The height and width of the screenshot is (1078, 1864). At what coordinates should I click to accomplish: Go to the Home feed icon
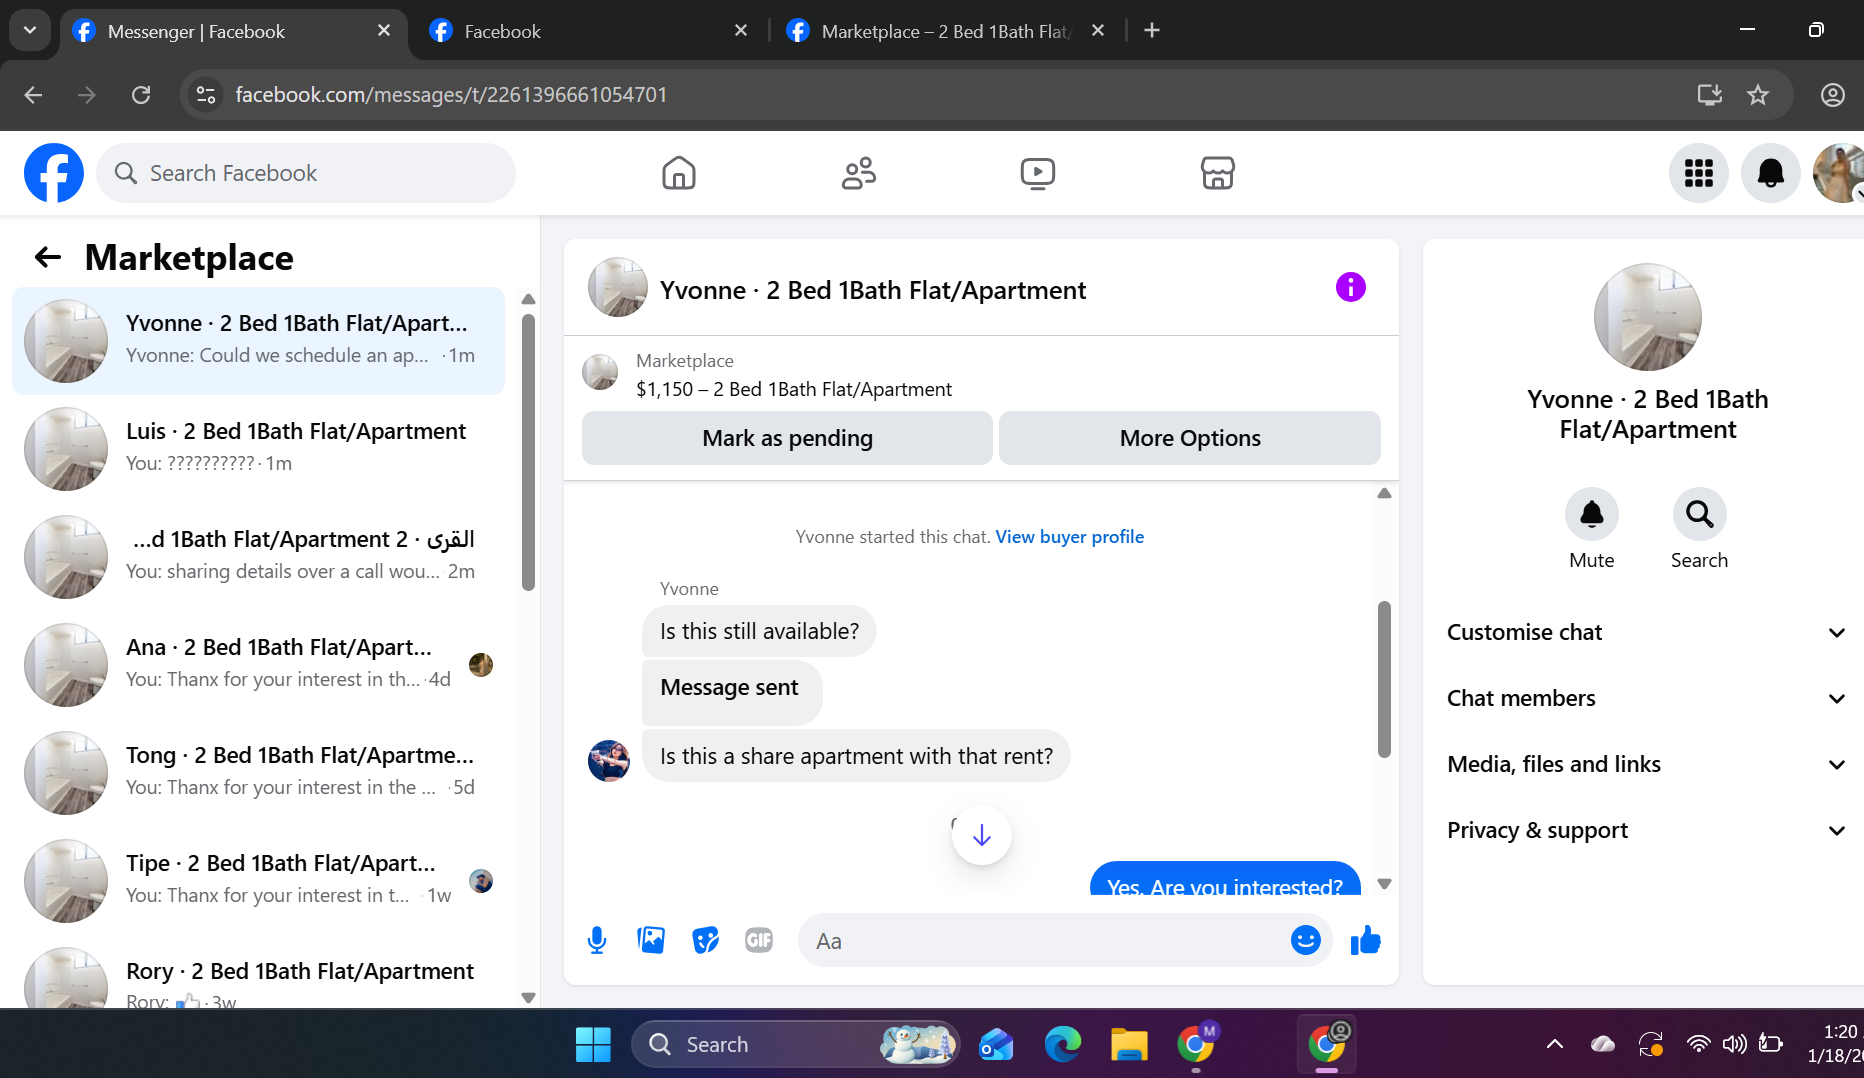pyautogui.click(x=679, y=173)
